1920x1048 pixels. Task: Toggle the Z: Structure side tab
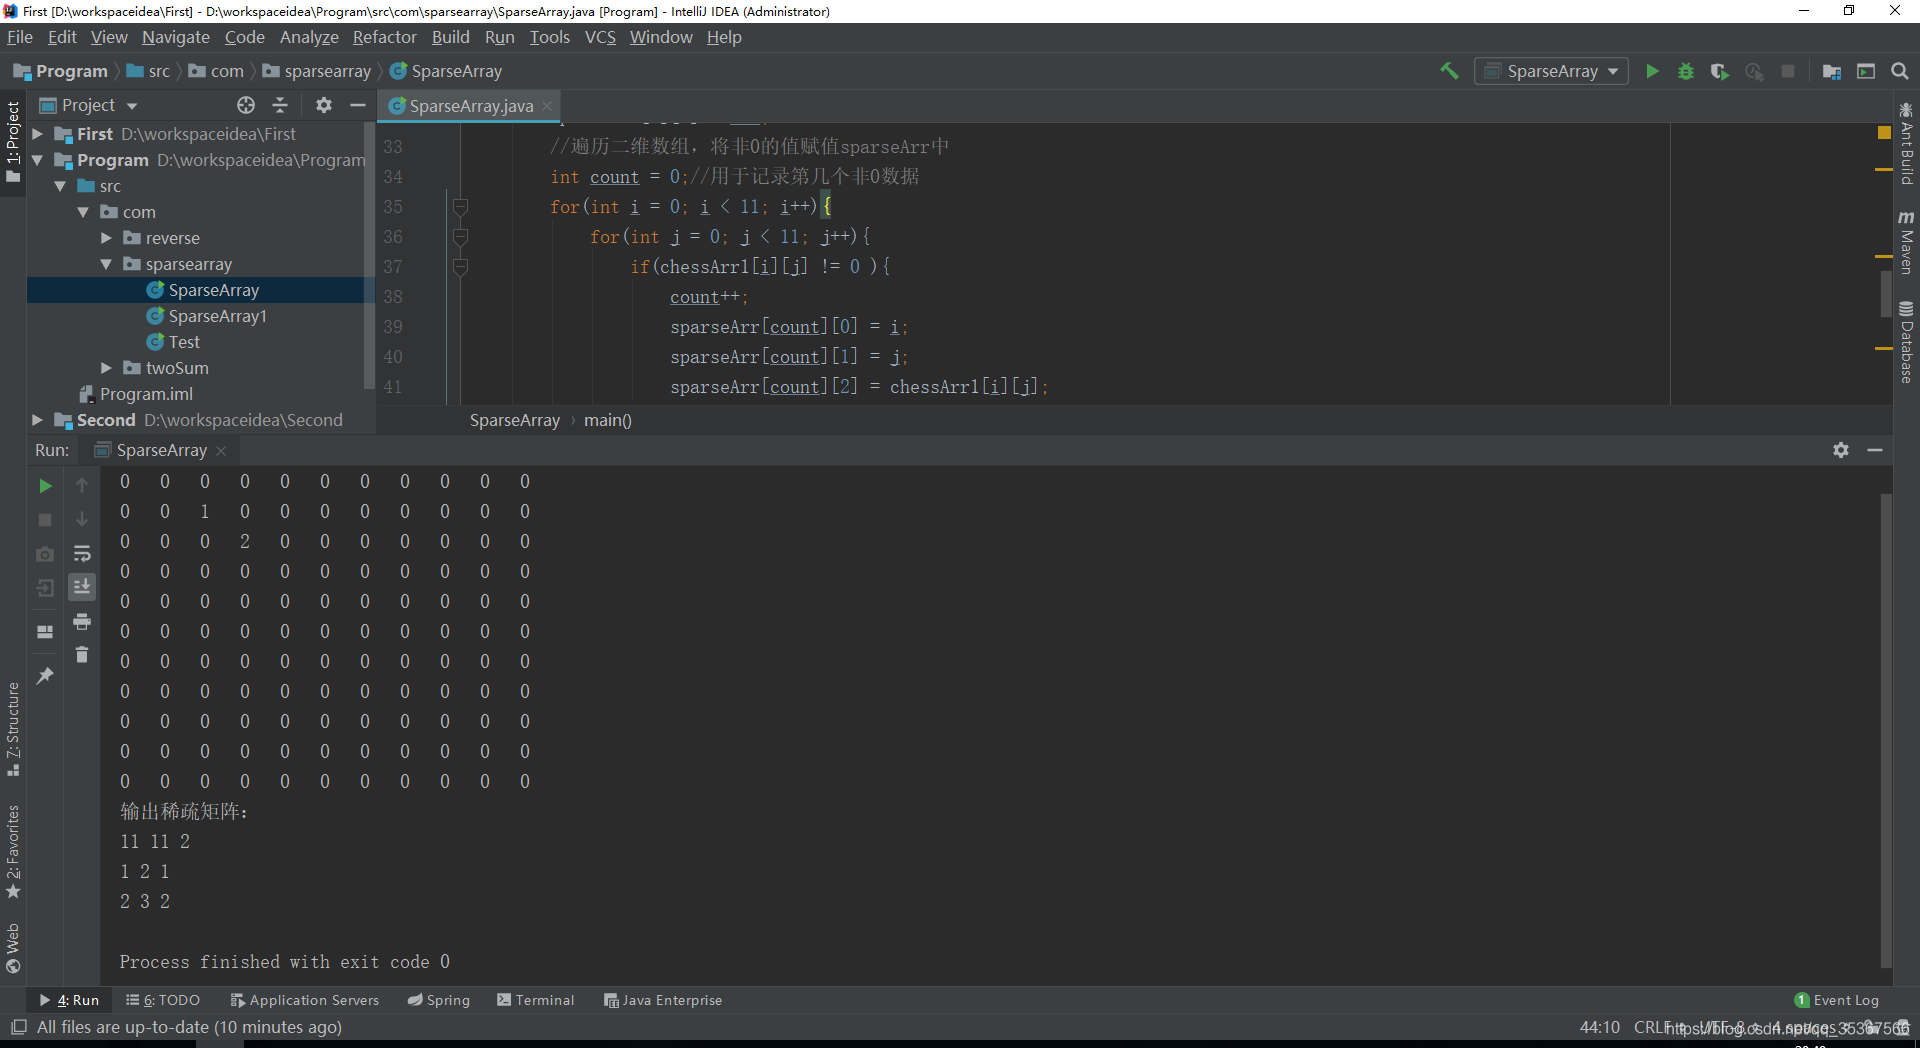pyautogui.click(x=13, y=729)
